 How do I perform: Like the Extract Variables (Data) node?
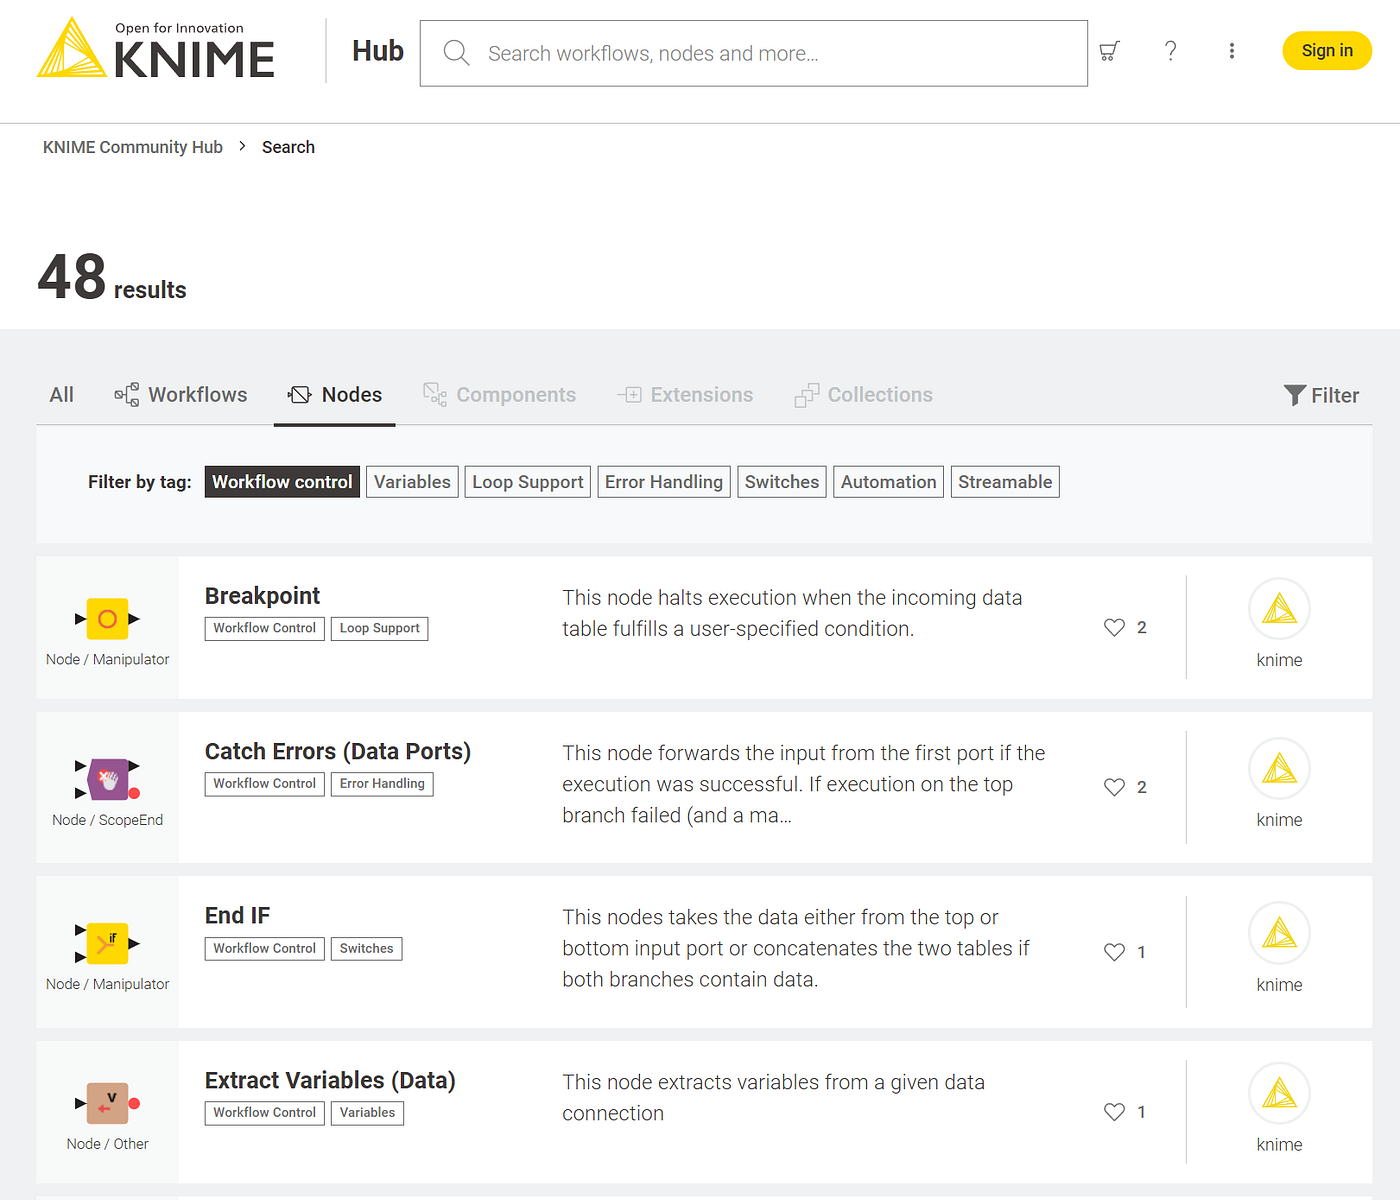1114,1112
